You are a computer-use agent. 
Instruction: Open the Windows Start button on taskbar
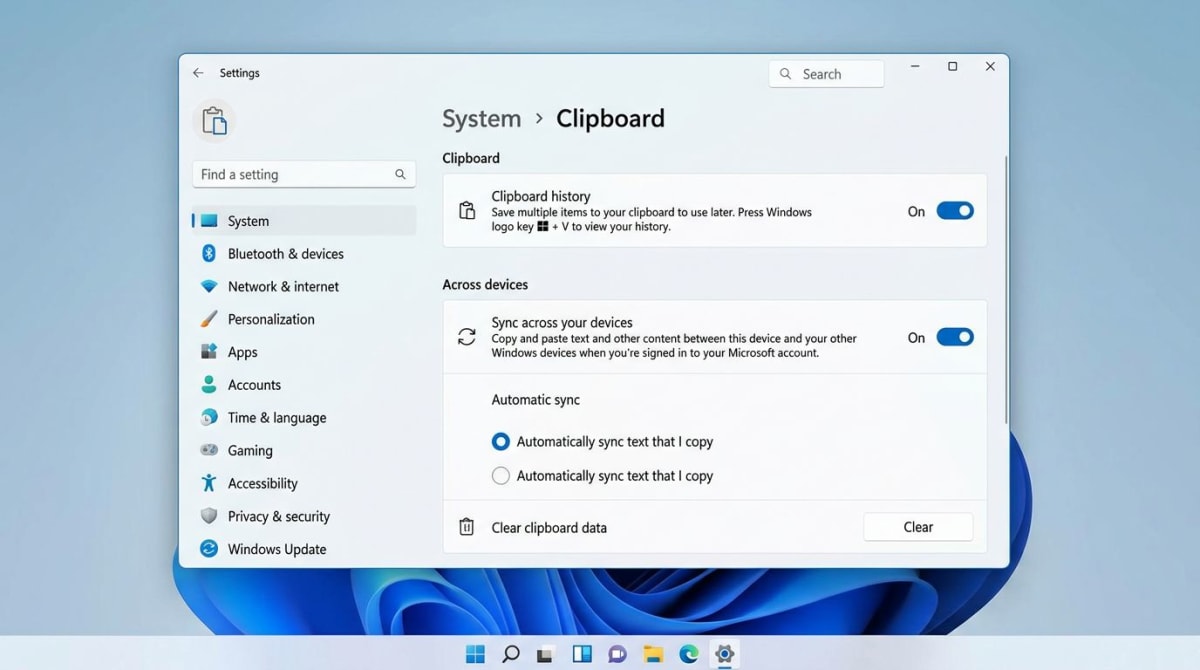[x=475, y=654]
